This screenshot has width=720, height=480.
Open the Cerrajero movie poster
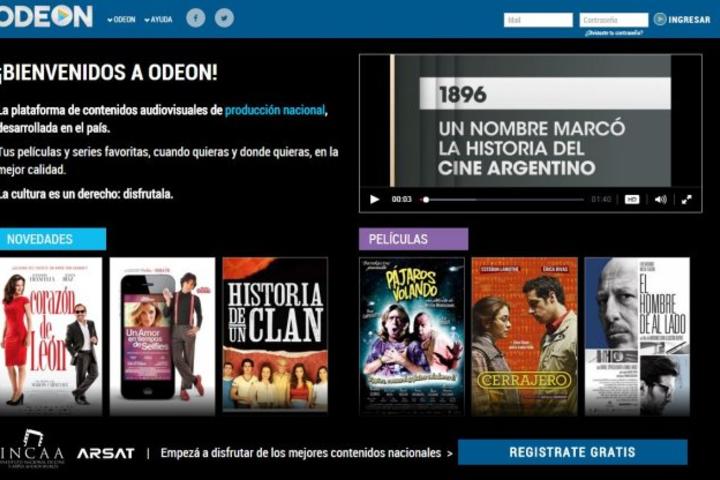point(525,336)
